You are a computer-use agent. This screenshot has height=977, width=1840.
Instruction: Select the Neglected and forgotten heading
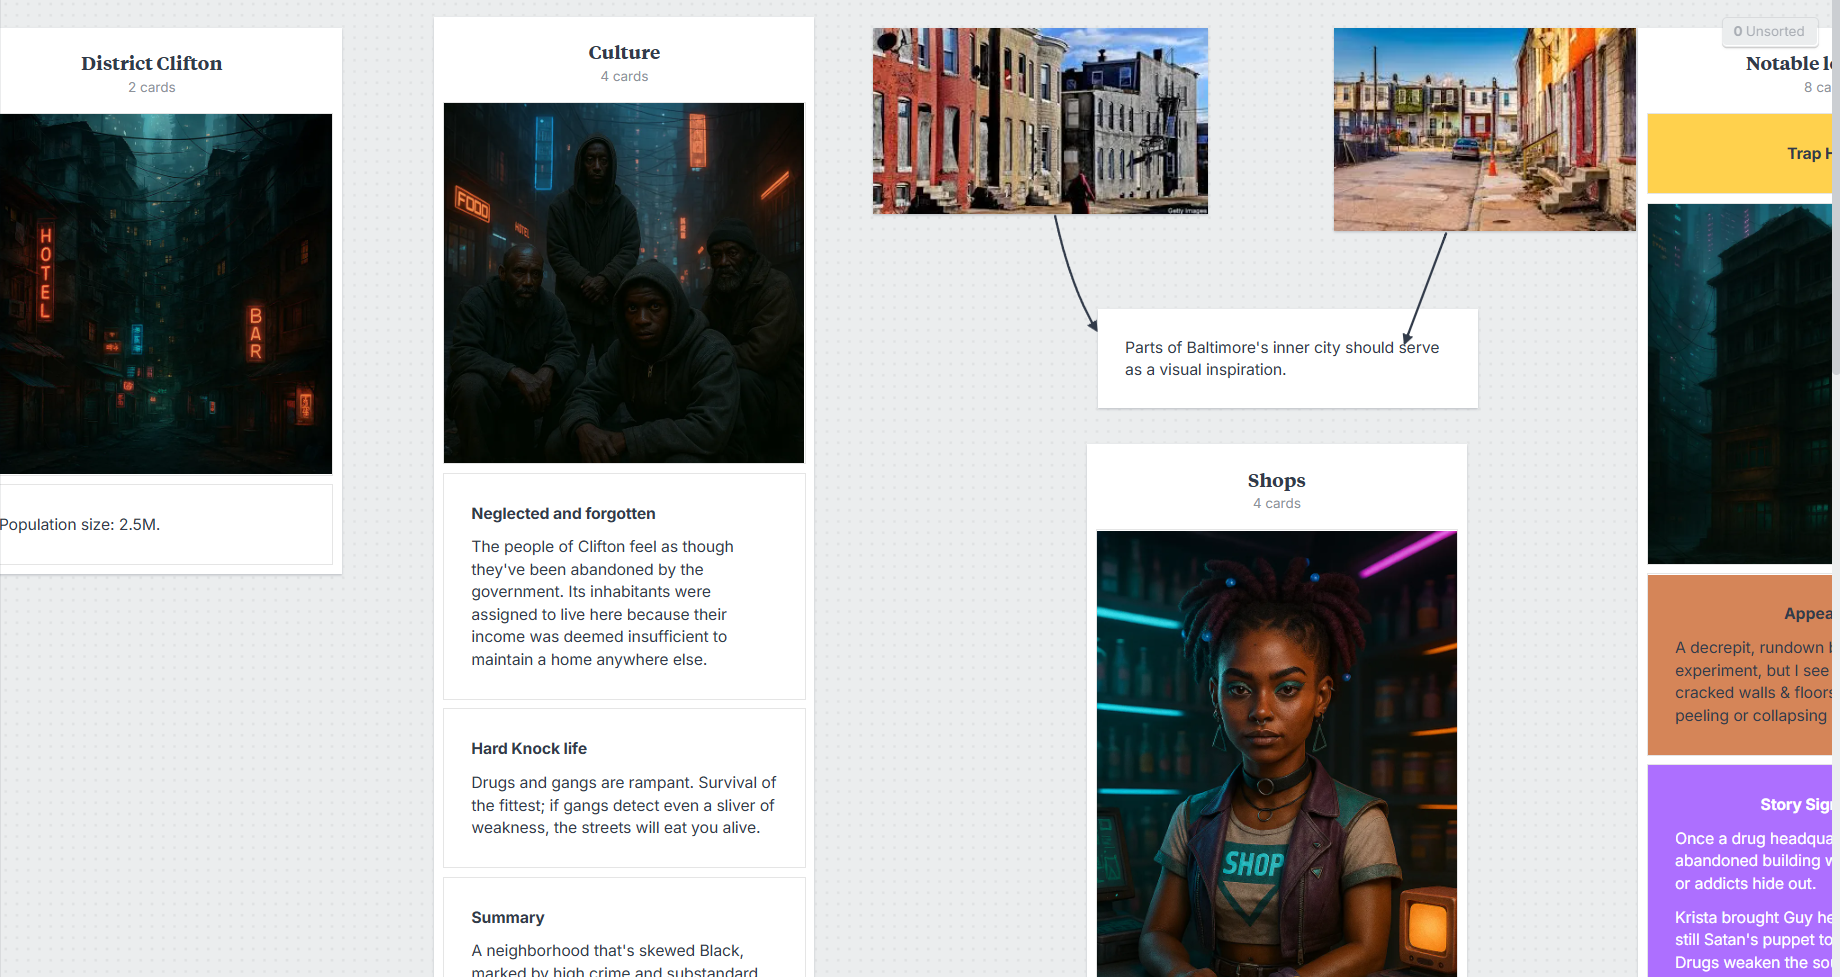pos(564,514)
